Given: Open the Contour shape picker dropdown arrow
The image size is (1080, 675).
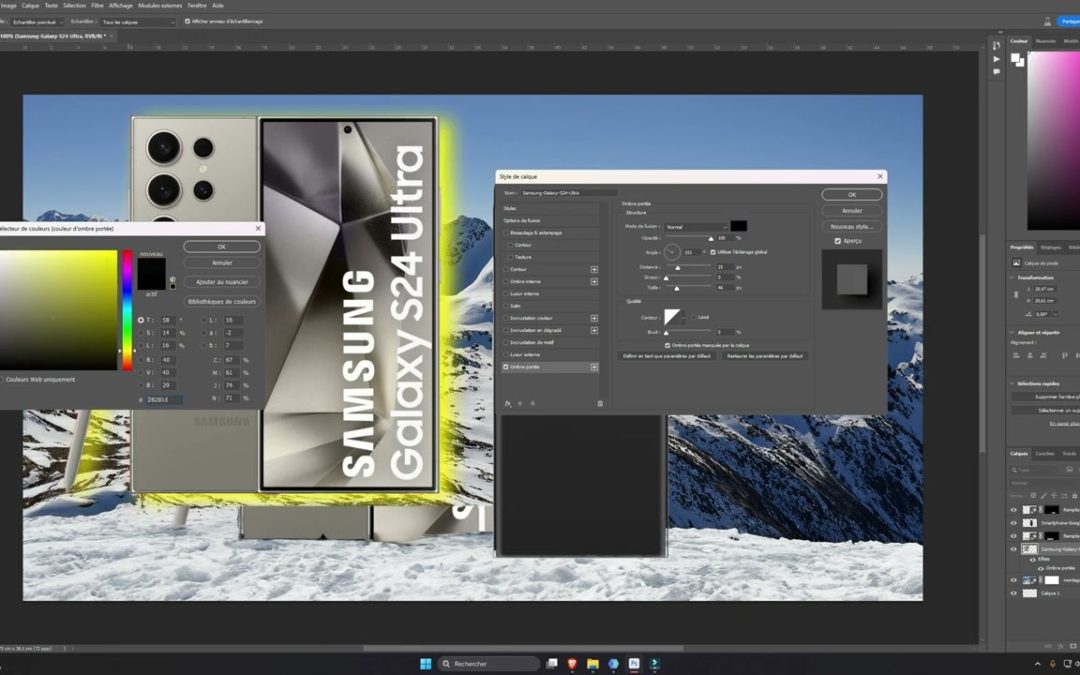Looking at the screenshot, I should click(x=685, y=318).
